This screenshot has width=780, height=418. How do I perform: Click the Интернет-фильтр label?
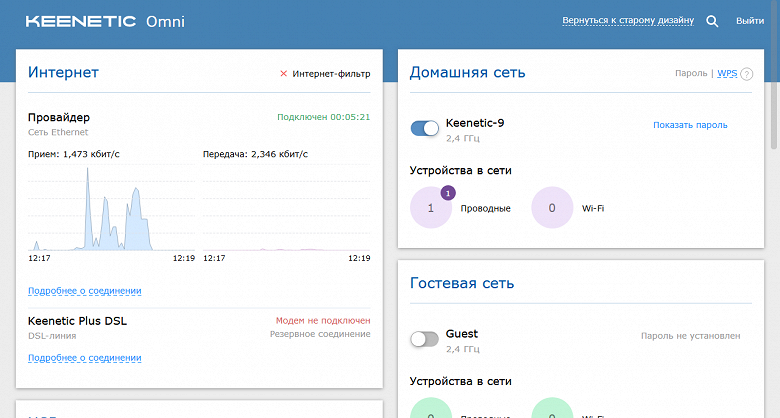(331, 74)
